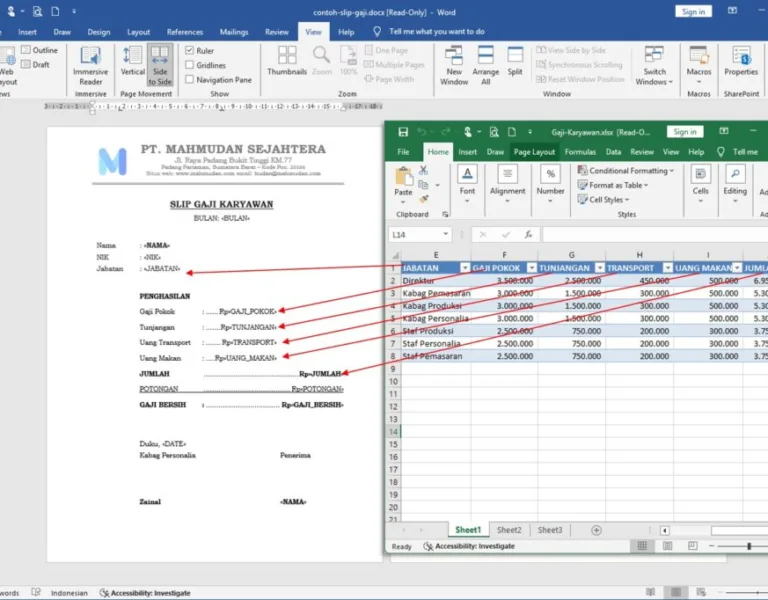Open Thumbnails view in Word ribbon
768x600 pixels.
coord(287,61)
